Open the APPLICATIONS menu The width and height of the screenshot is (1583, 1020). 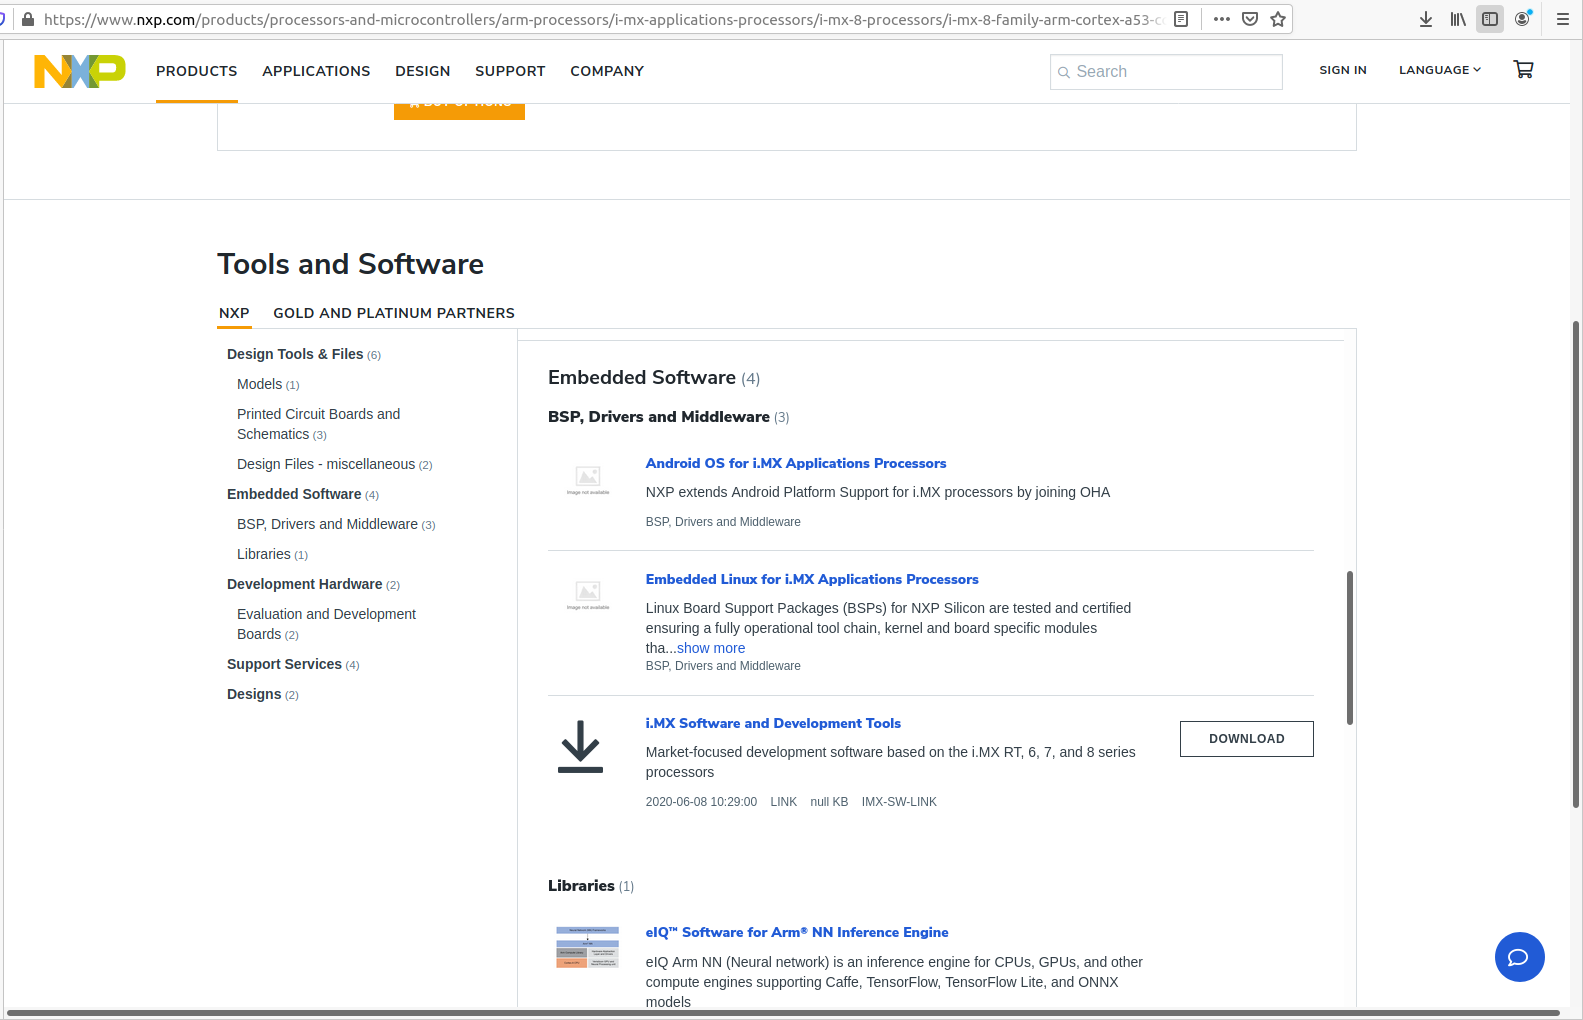[316, 71]
